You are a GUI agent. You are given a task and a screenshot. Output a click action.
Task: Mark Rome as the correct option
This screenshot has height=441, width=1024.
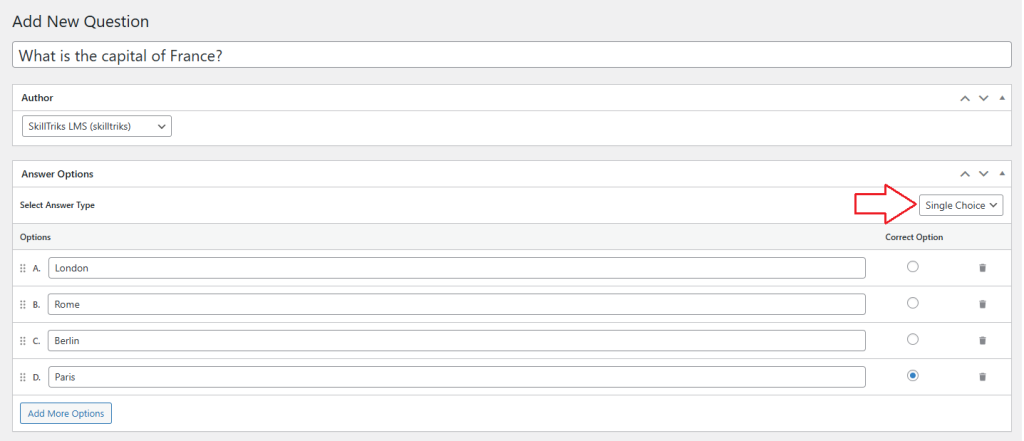point(912,303)
